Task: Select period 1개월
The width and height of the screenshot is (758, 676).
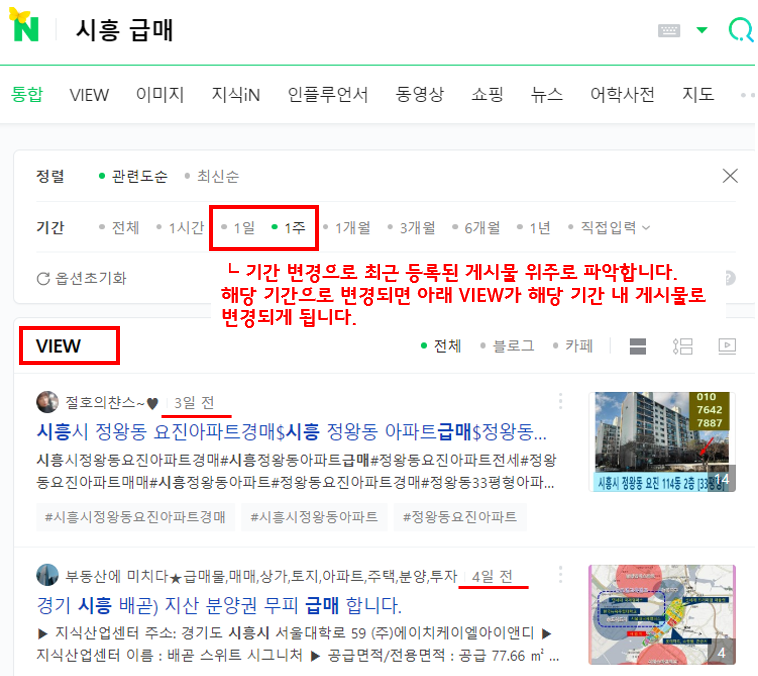Action: click(347, 227)
